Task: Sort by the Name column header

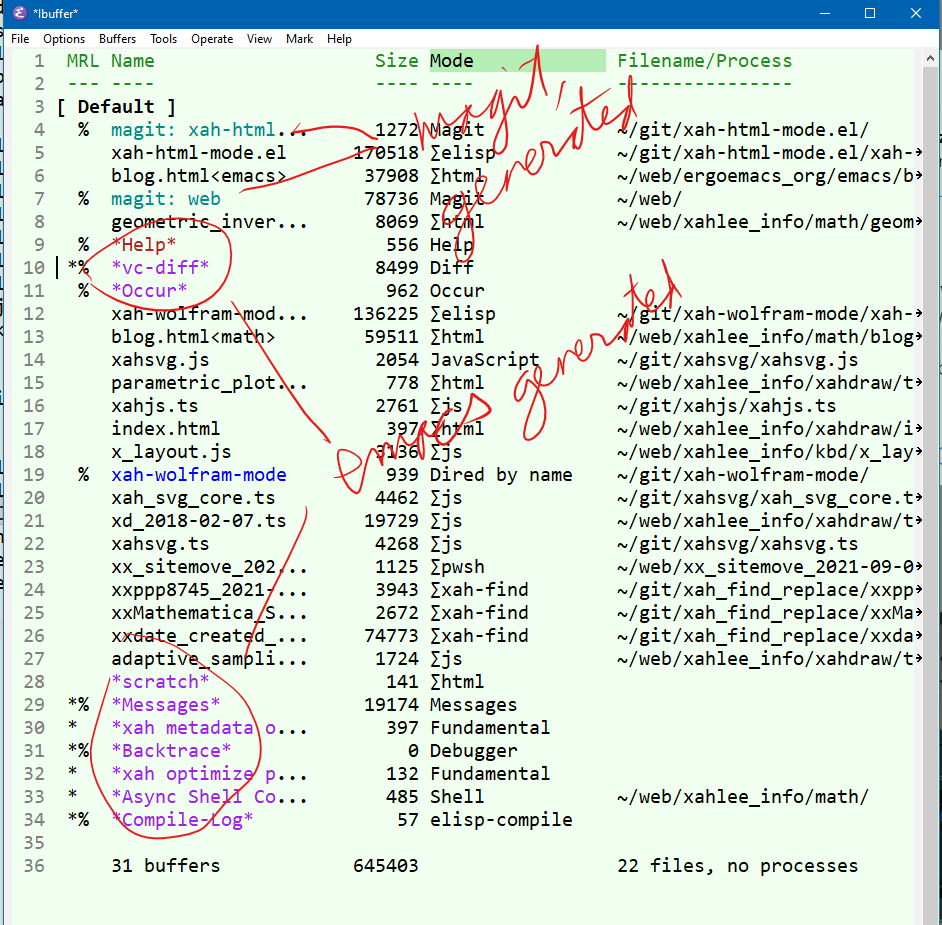Action: (133, 61)
